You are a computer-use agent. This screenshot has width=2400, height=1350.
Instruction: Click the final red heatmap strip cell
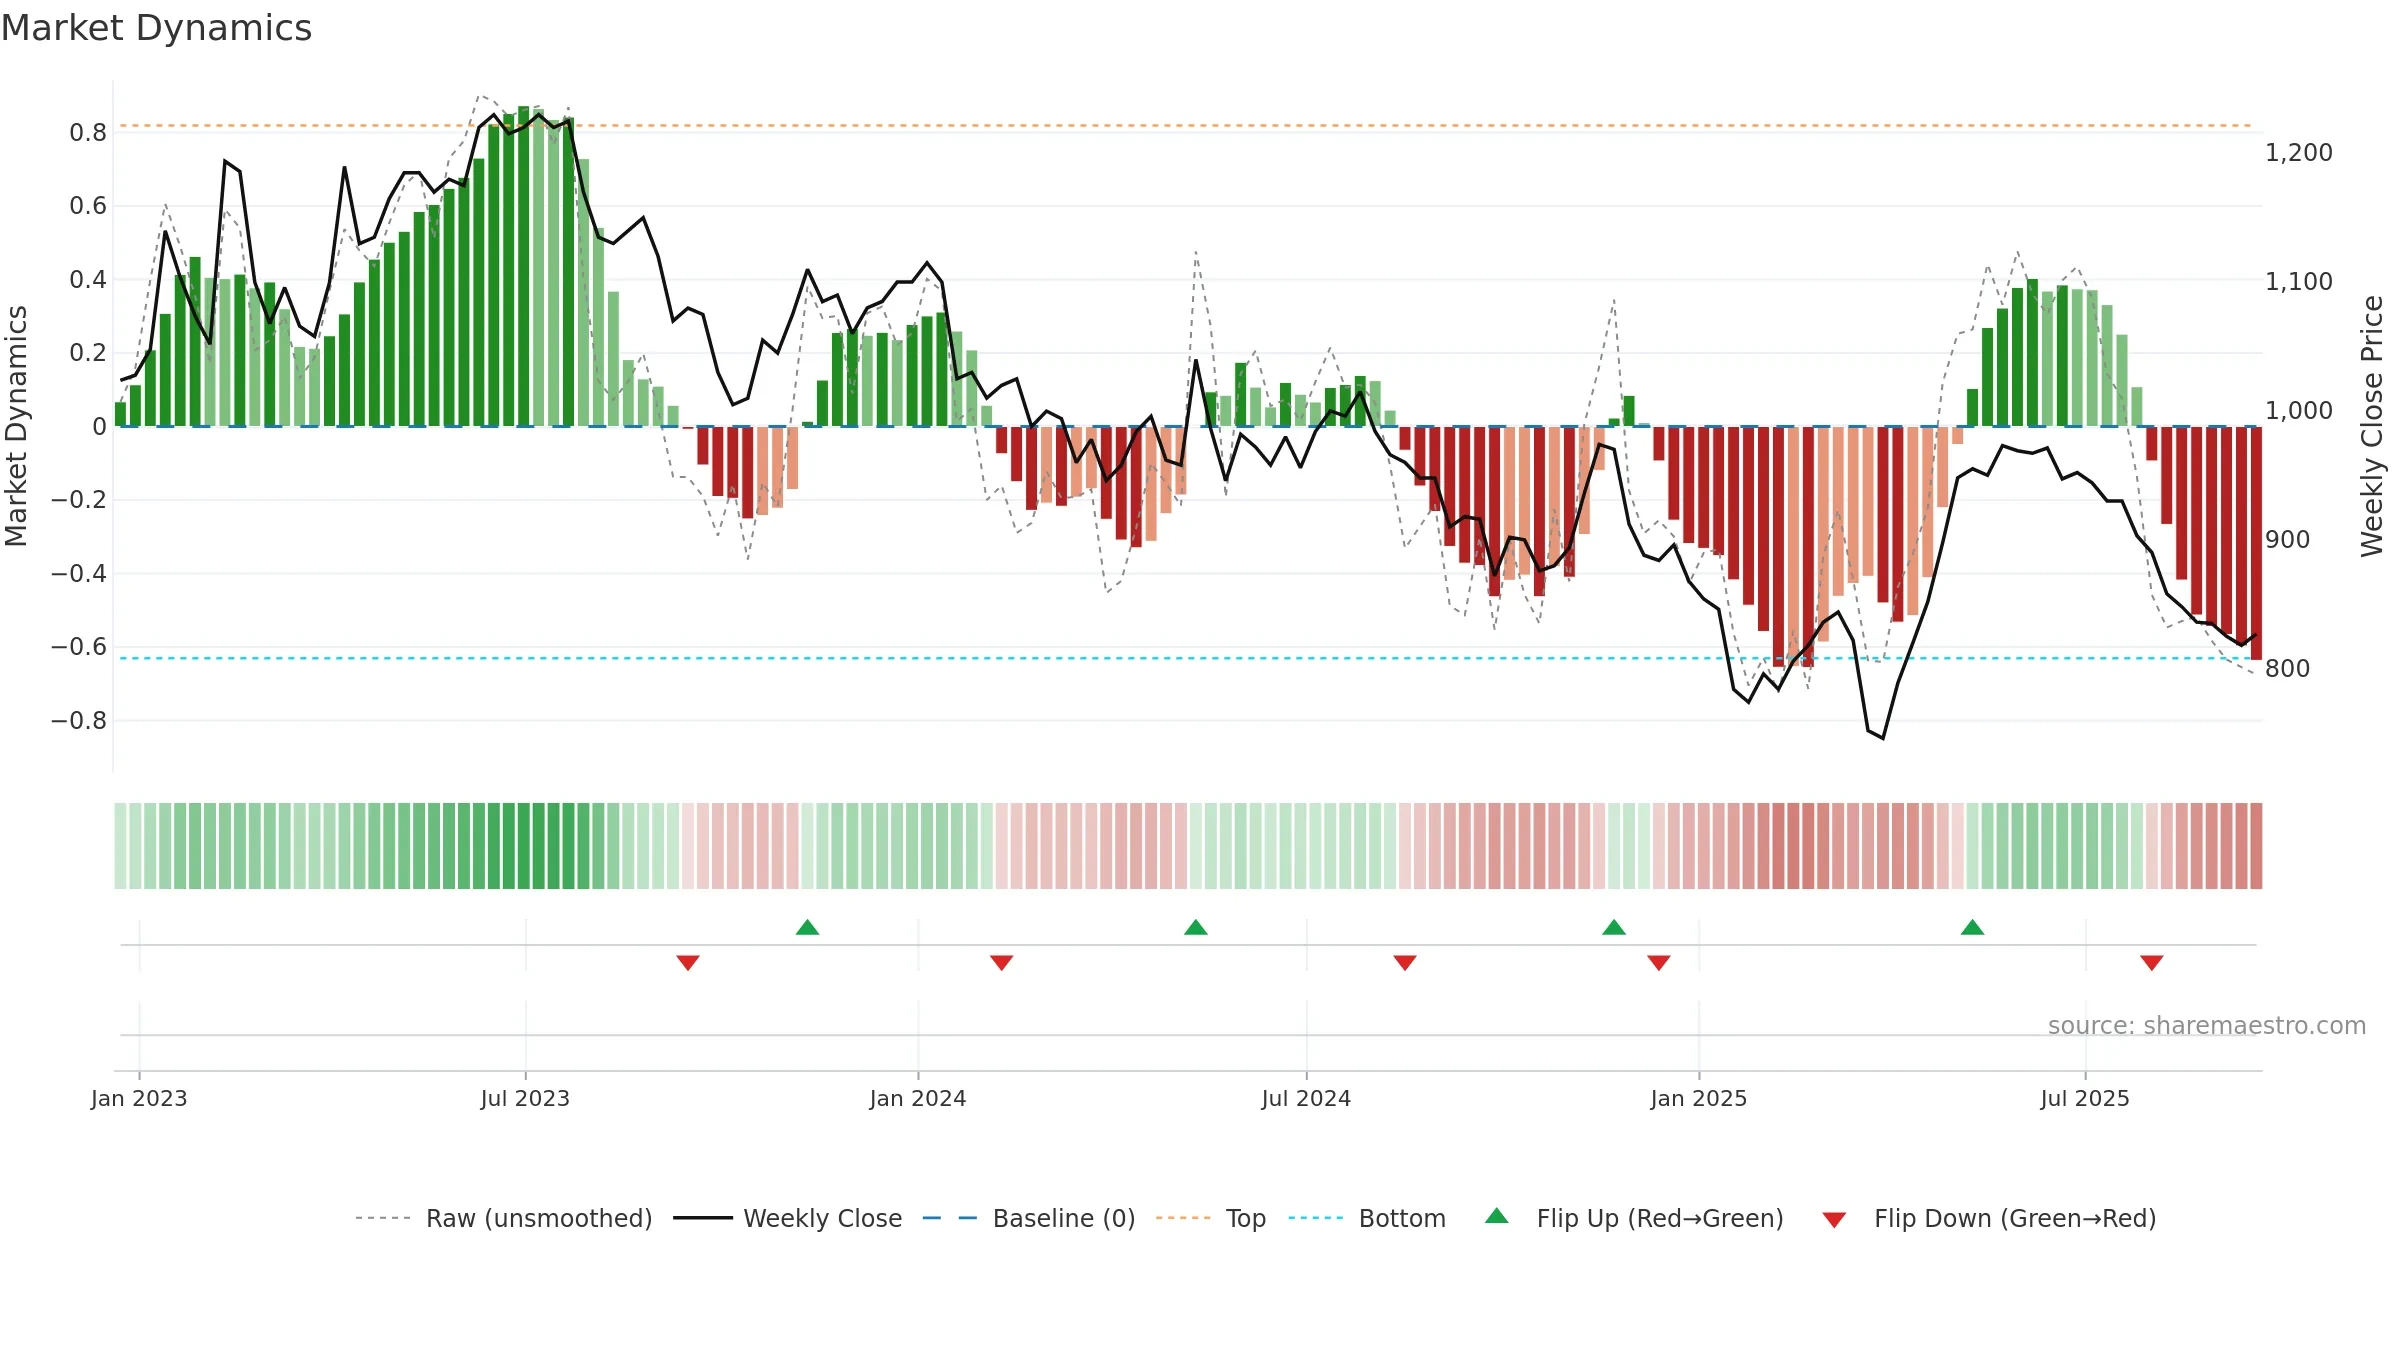tap(2256, 846)
